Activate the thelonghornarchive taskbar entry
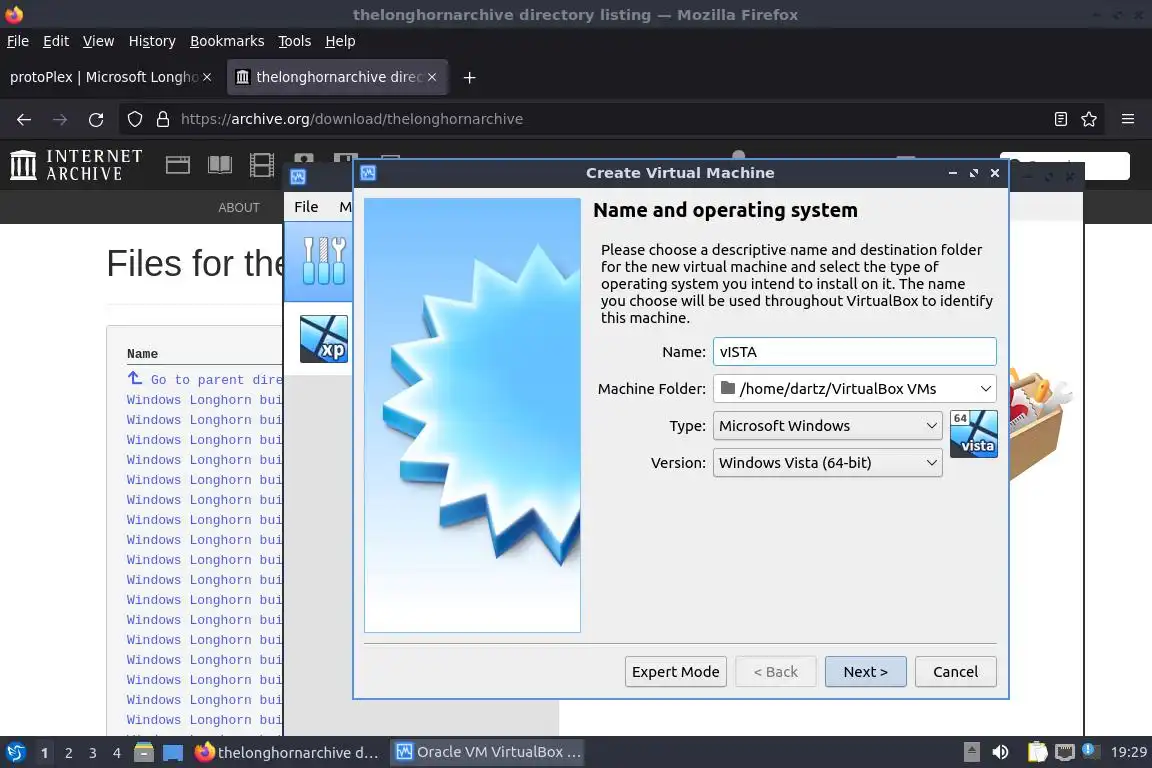 (287, 753)
